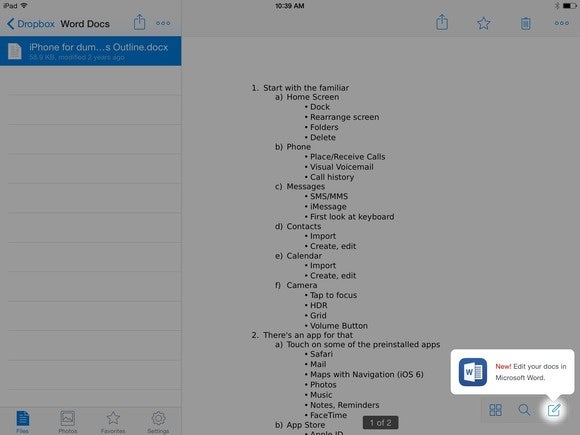Tap 'iMessage' bullet

click(x=328, y=207)
